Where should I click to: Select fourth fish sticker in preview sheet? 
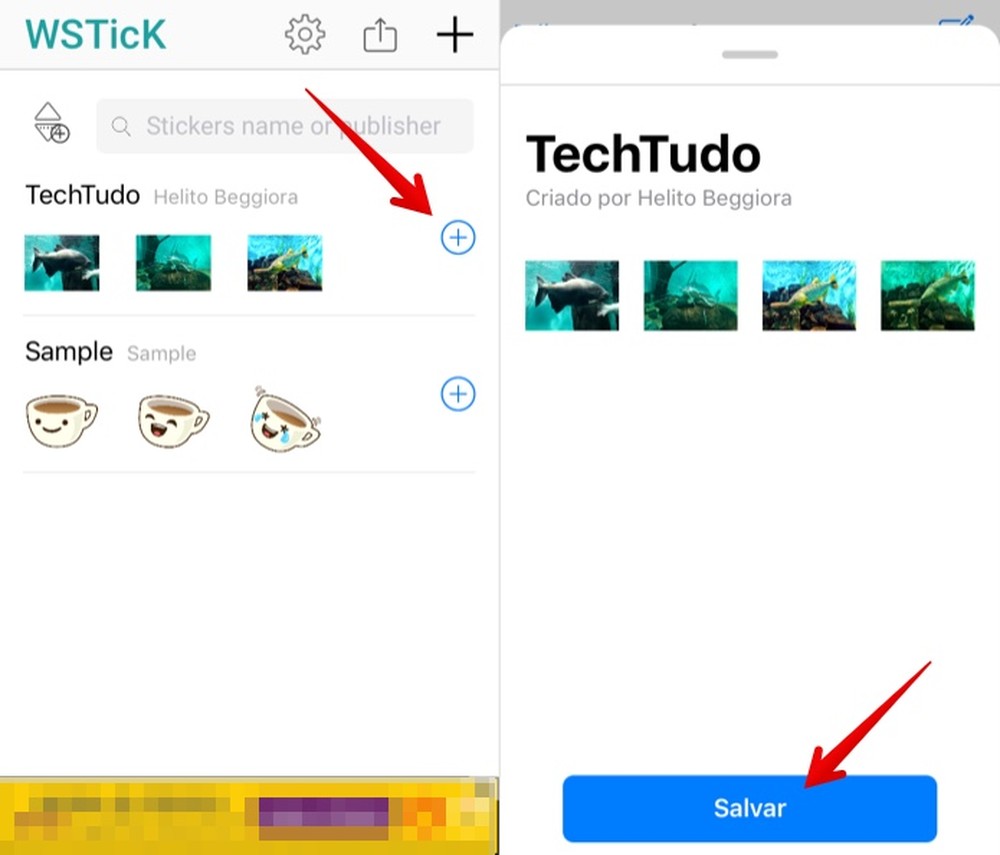point(928,295)
